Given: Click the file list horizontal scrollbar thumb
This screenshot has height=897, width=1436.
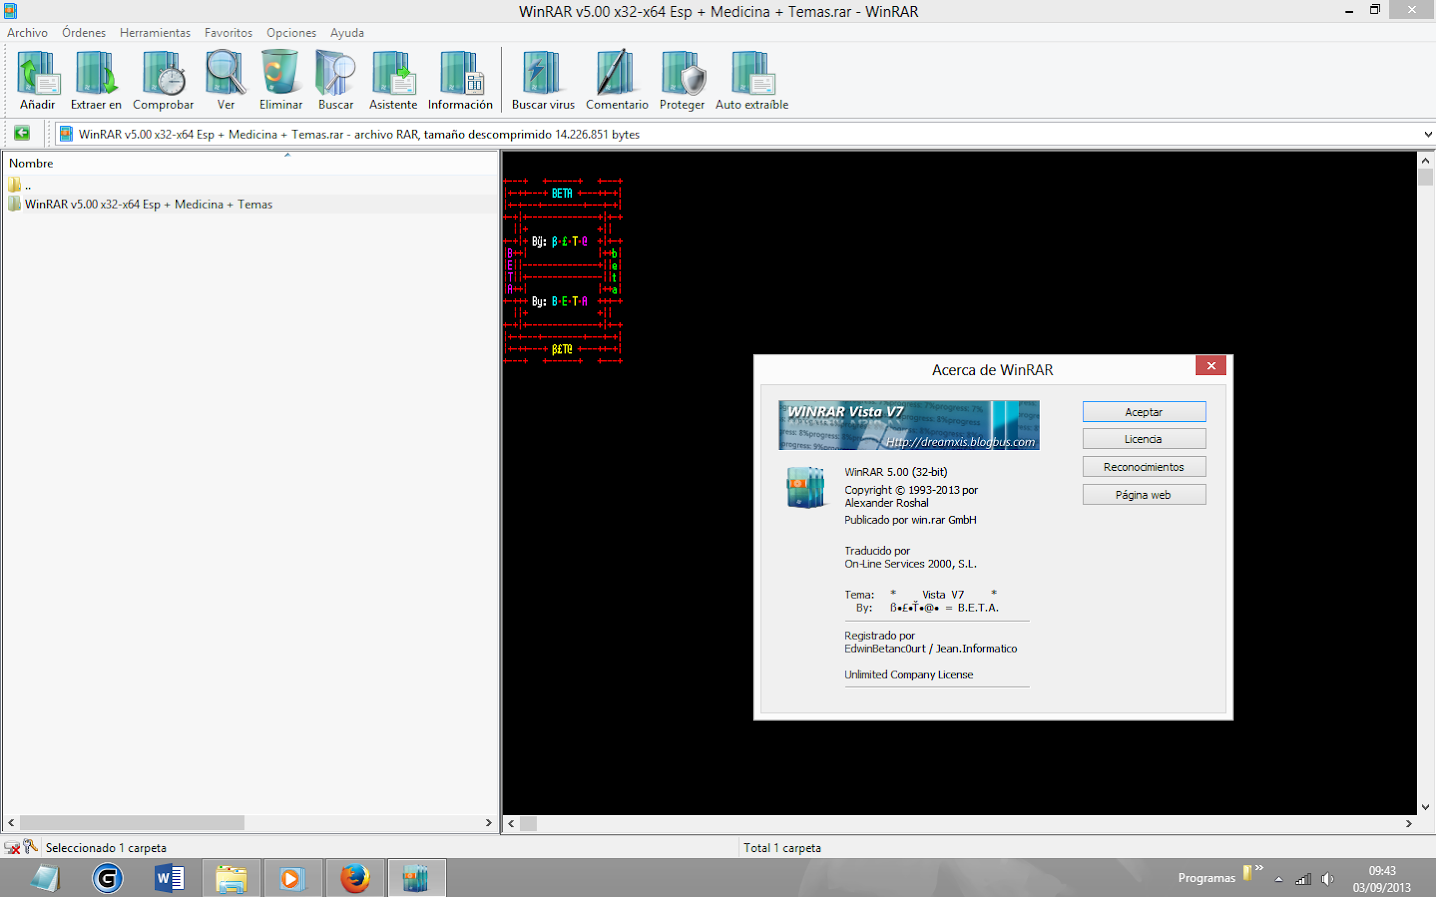Looking at the screenshot, I should [x=132, y=823].
